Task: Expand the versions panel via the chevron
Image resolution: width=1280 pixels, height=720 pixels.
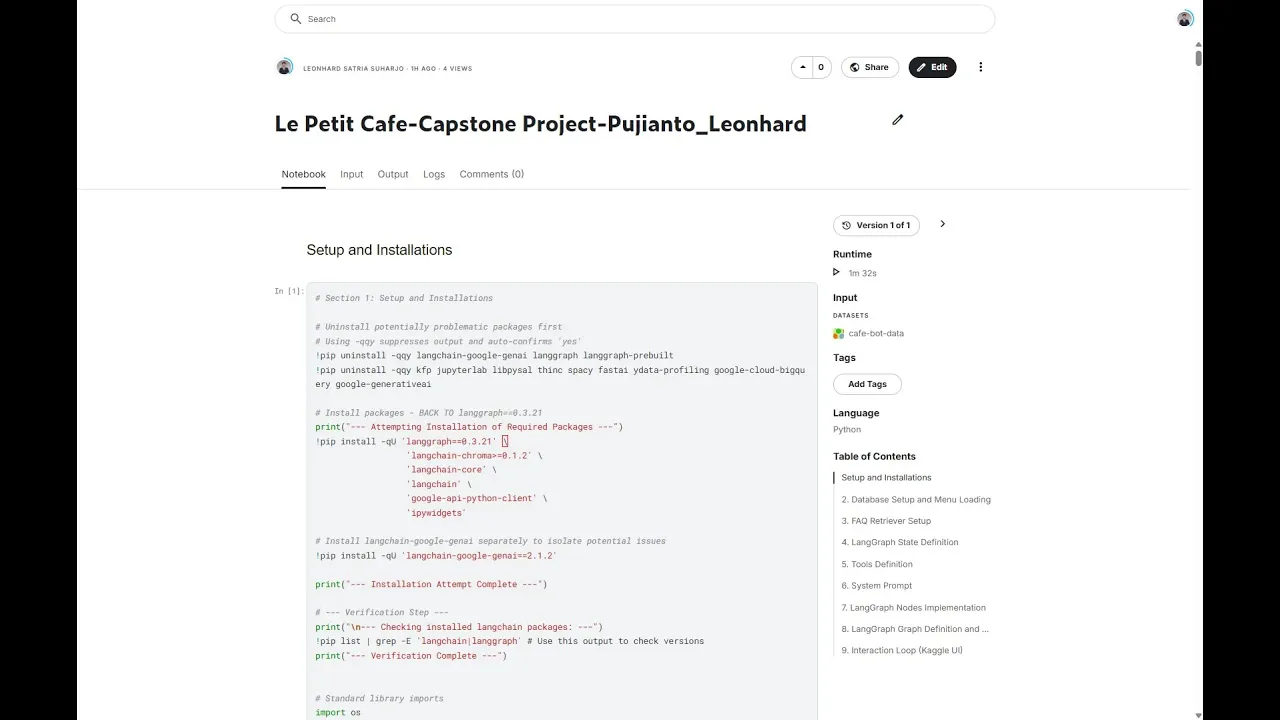Action: click(942, 224)
